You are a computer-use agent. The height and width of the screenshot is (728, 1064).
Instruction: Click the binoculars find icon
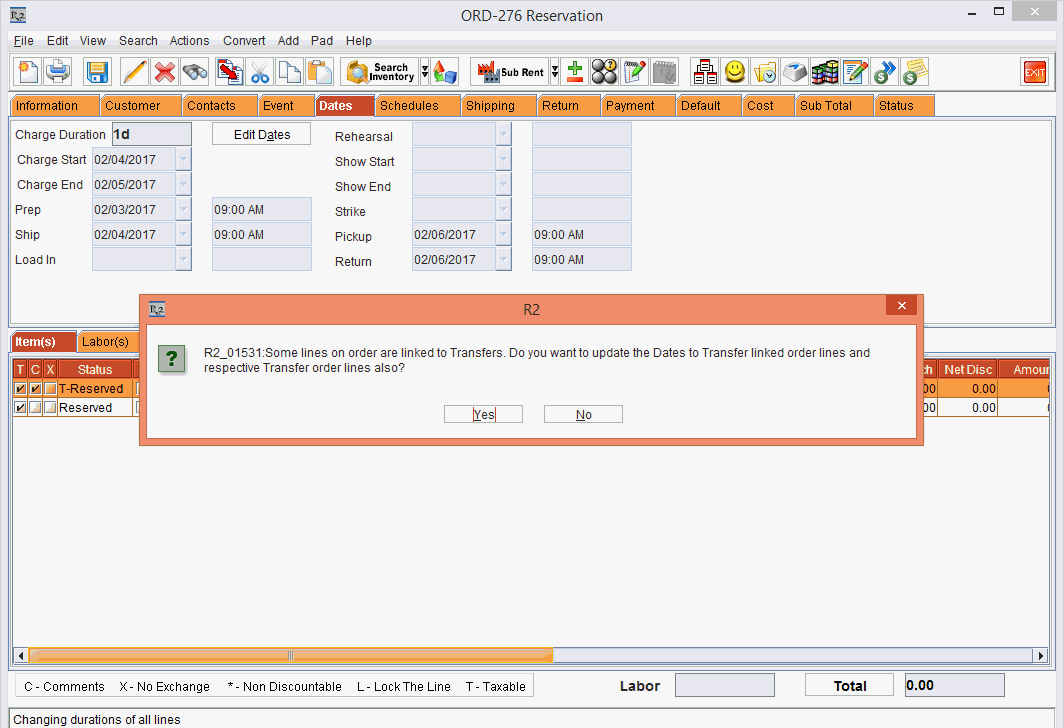(x=195, y=72)
